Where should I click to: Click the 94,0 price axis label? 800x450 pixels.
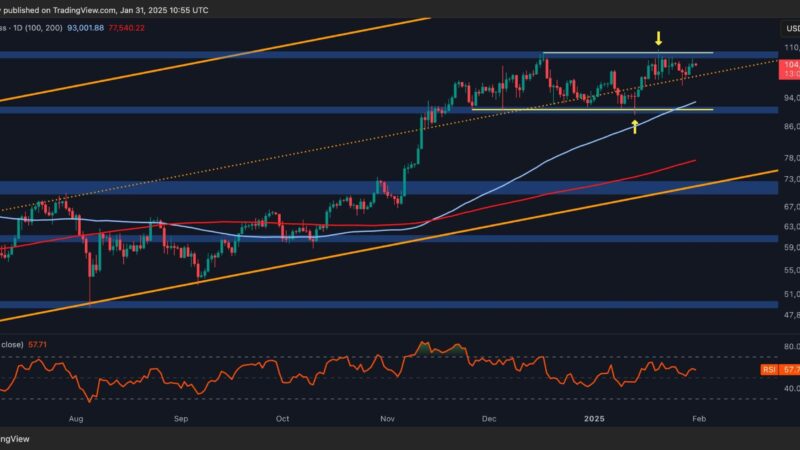(792, 98)
